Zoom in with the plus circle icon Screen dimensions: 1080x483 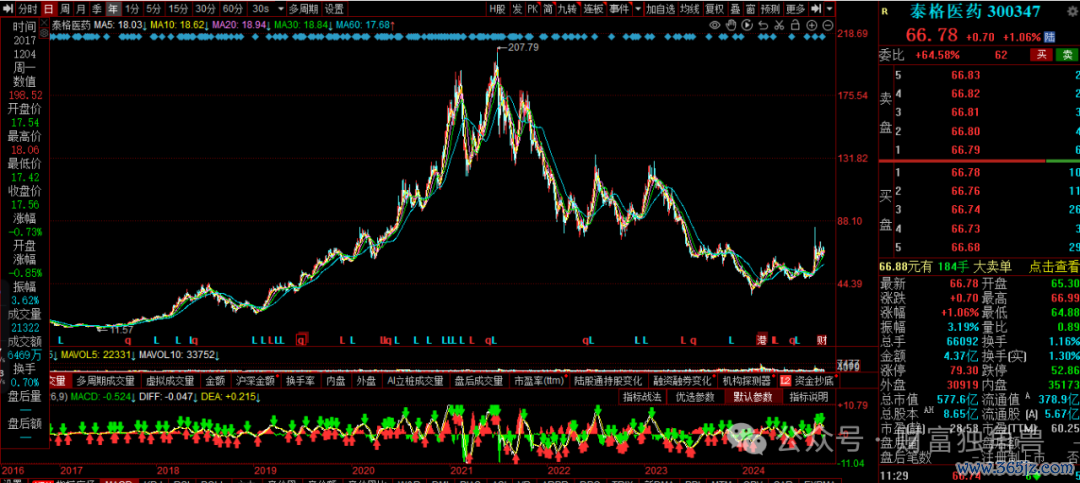(x=811, y=25)
